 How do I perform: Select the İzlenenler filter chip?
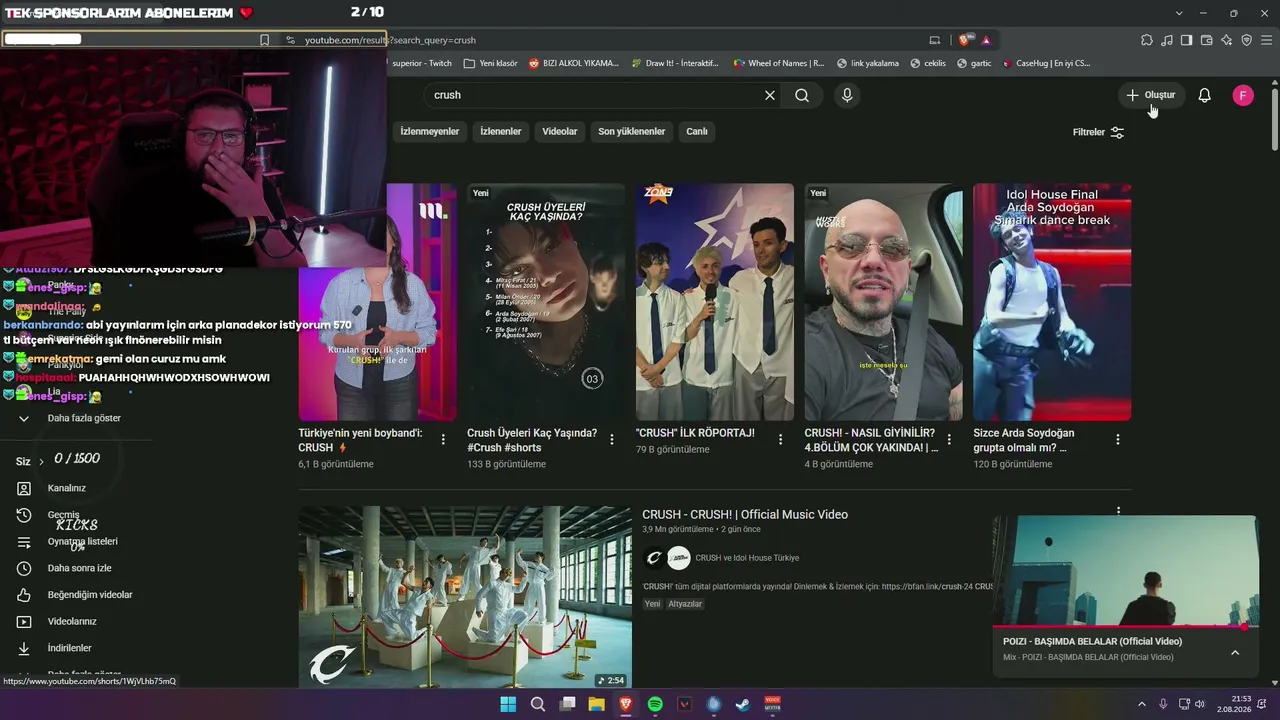[500, 131]
